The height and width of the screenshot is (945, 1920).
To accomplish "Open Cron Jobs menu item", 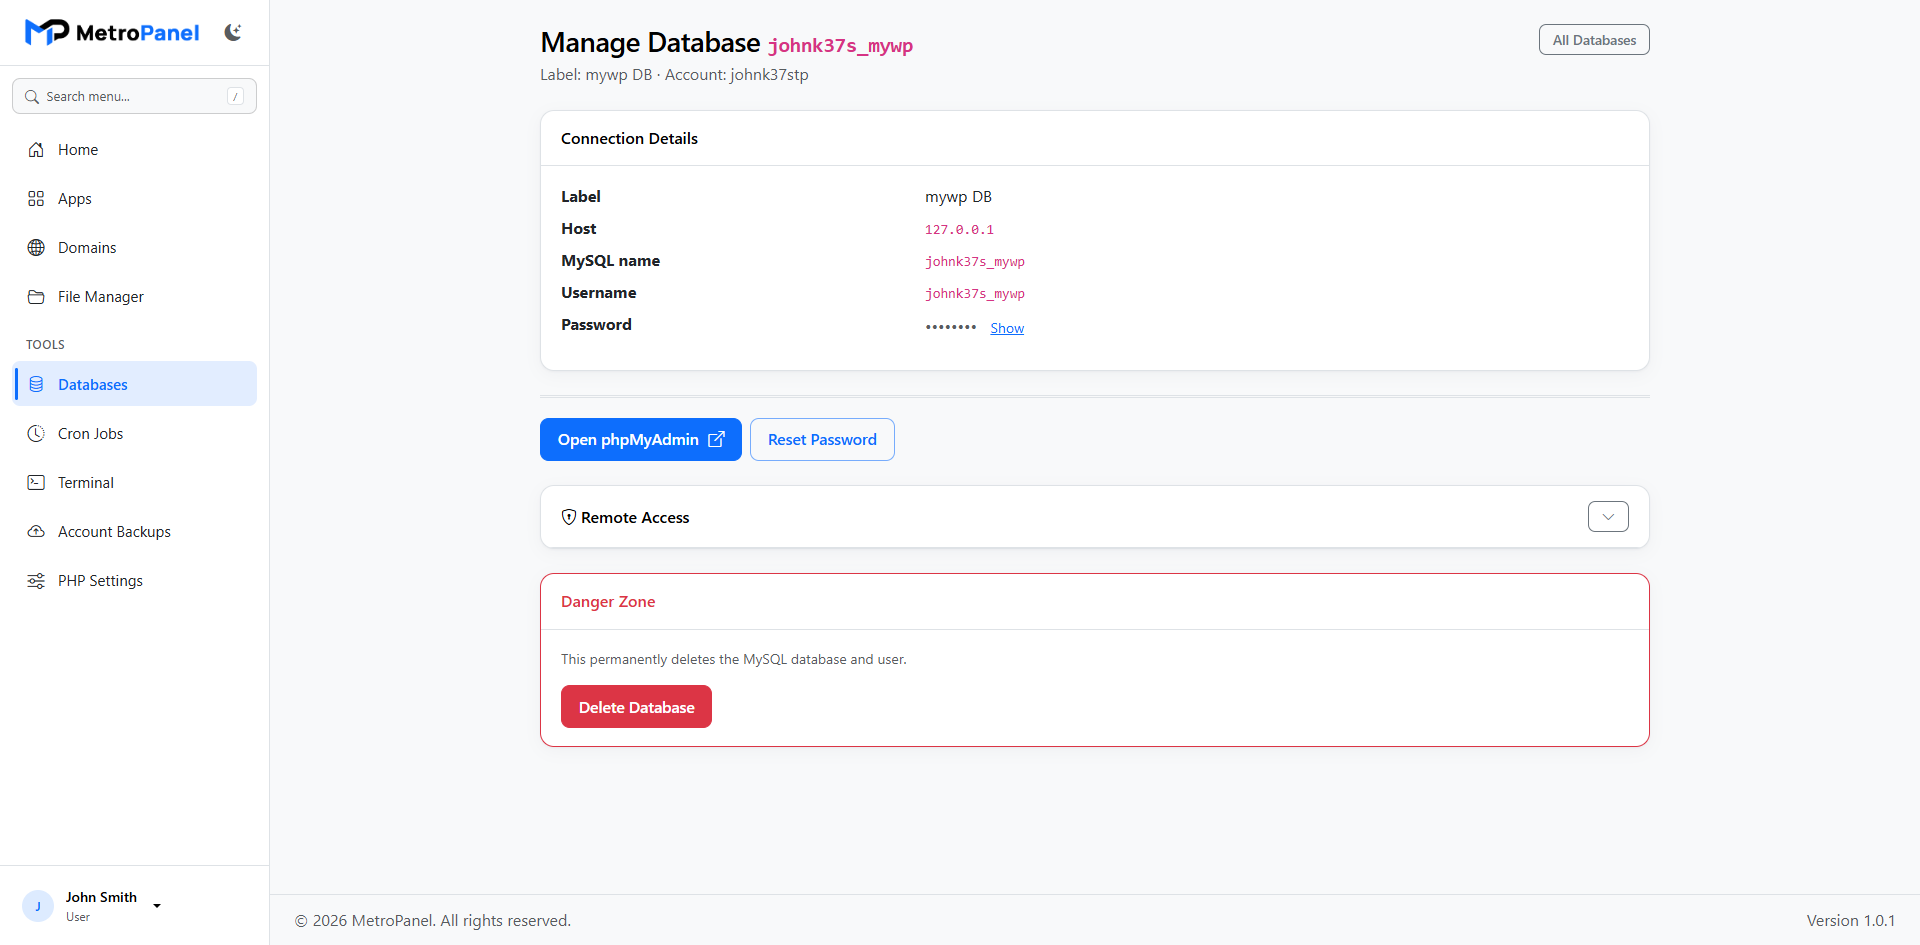I will [x=134, y=434].
